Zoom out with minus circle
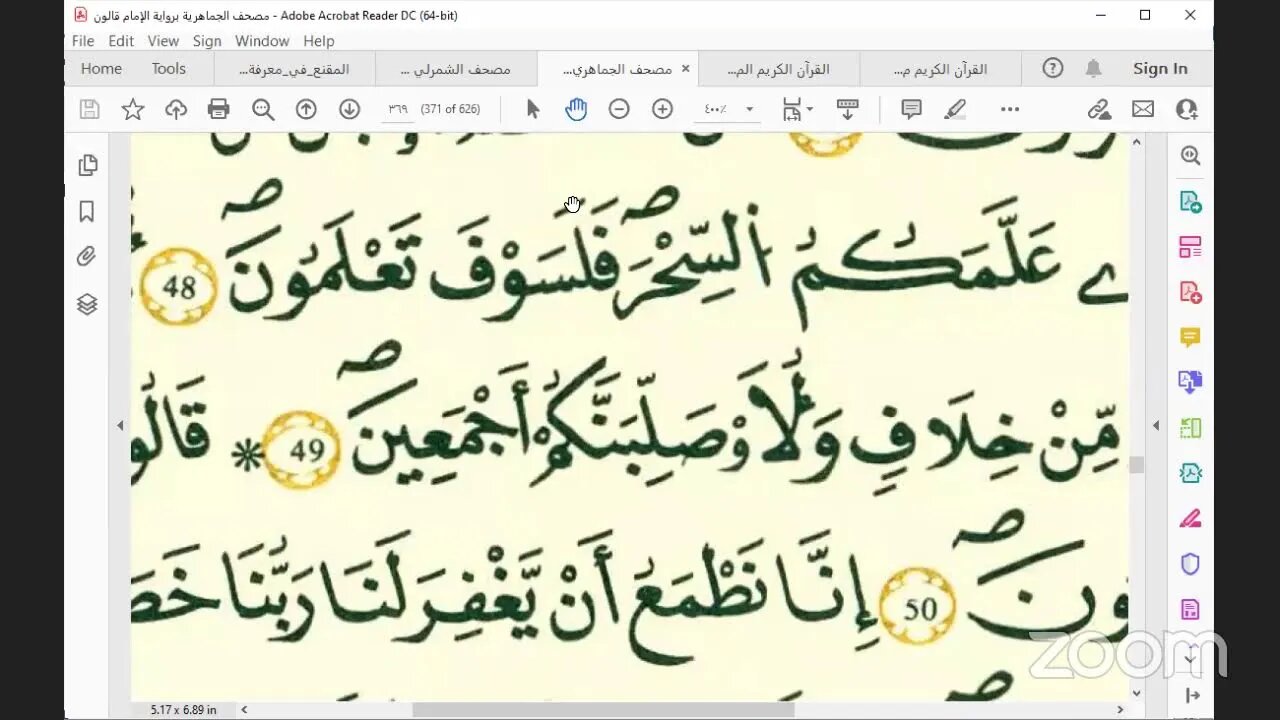Screen dimensions: 1280x720 pos(619,109)
